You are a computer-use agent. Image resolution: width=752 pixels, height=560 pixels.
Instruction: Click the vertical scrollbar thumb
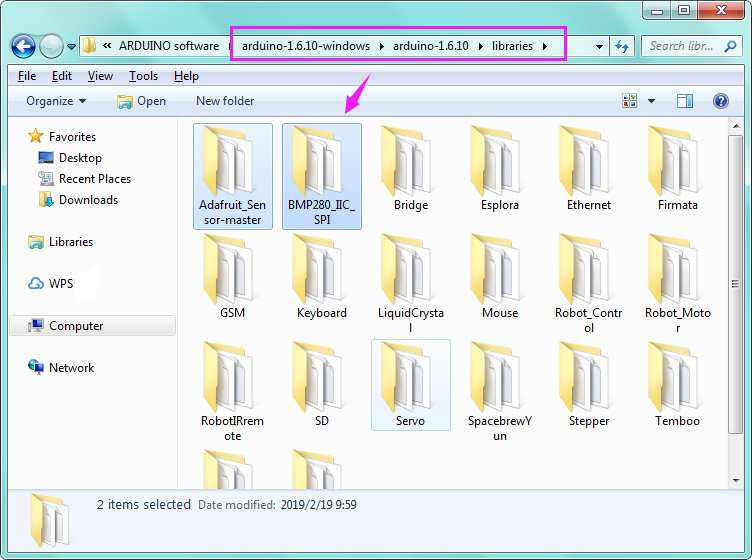[x=735, y=284]
